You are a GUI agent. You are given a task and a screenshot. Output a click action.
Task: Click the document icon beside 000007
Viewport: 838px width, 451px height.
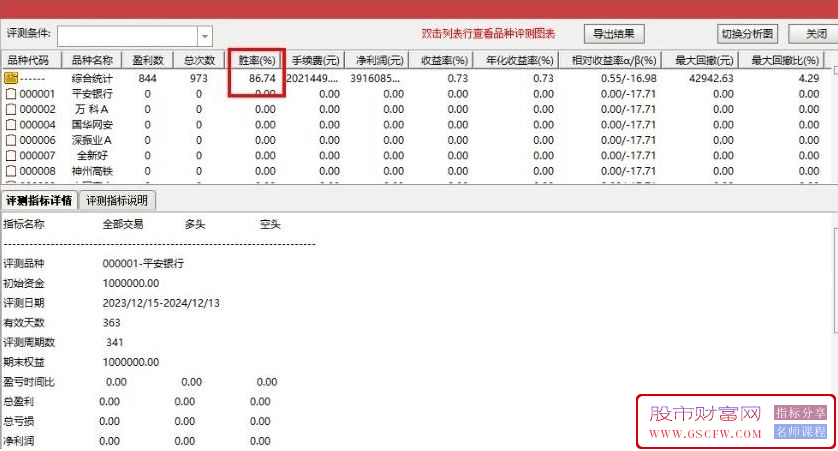point(11,156)
